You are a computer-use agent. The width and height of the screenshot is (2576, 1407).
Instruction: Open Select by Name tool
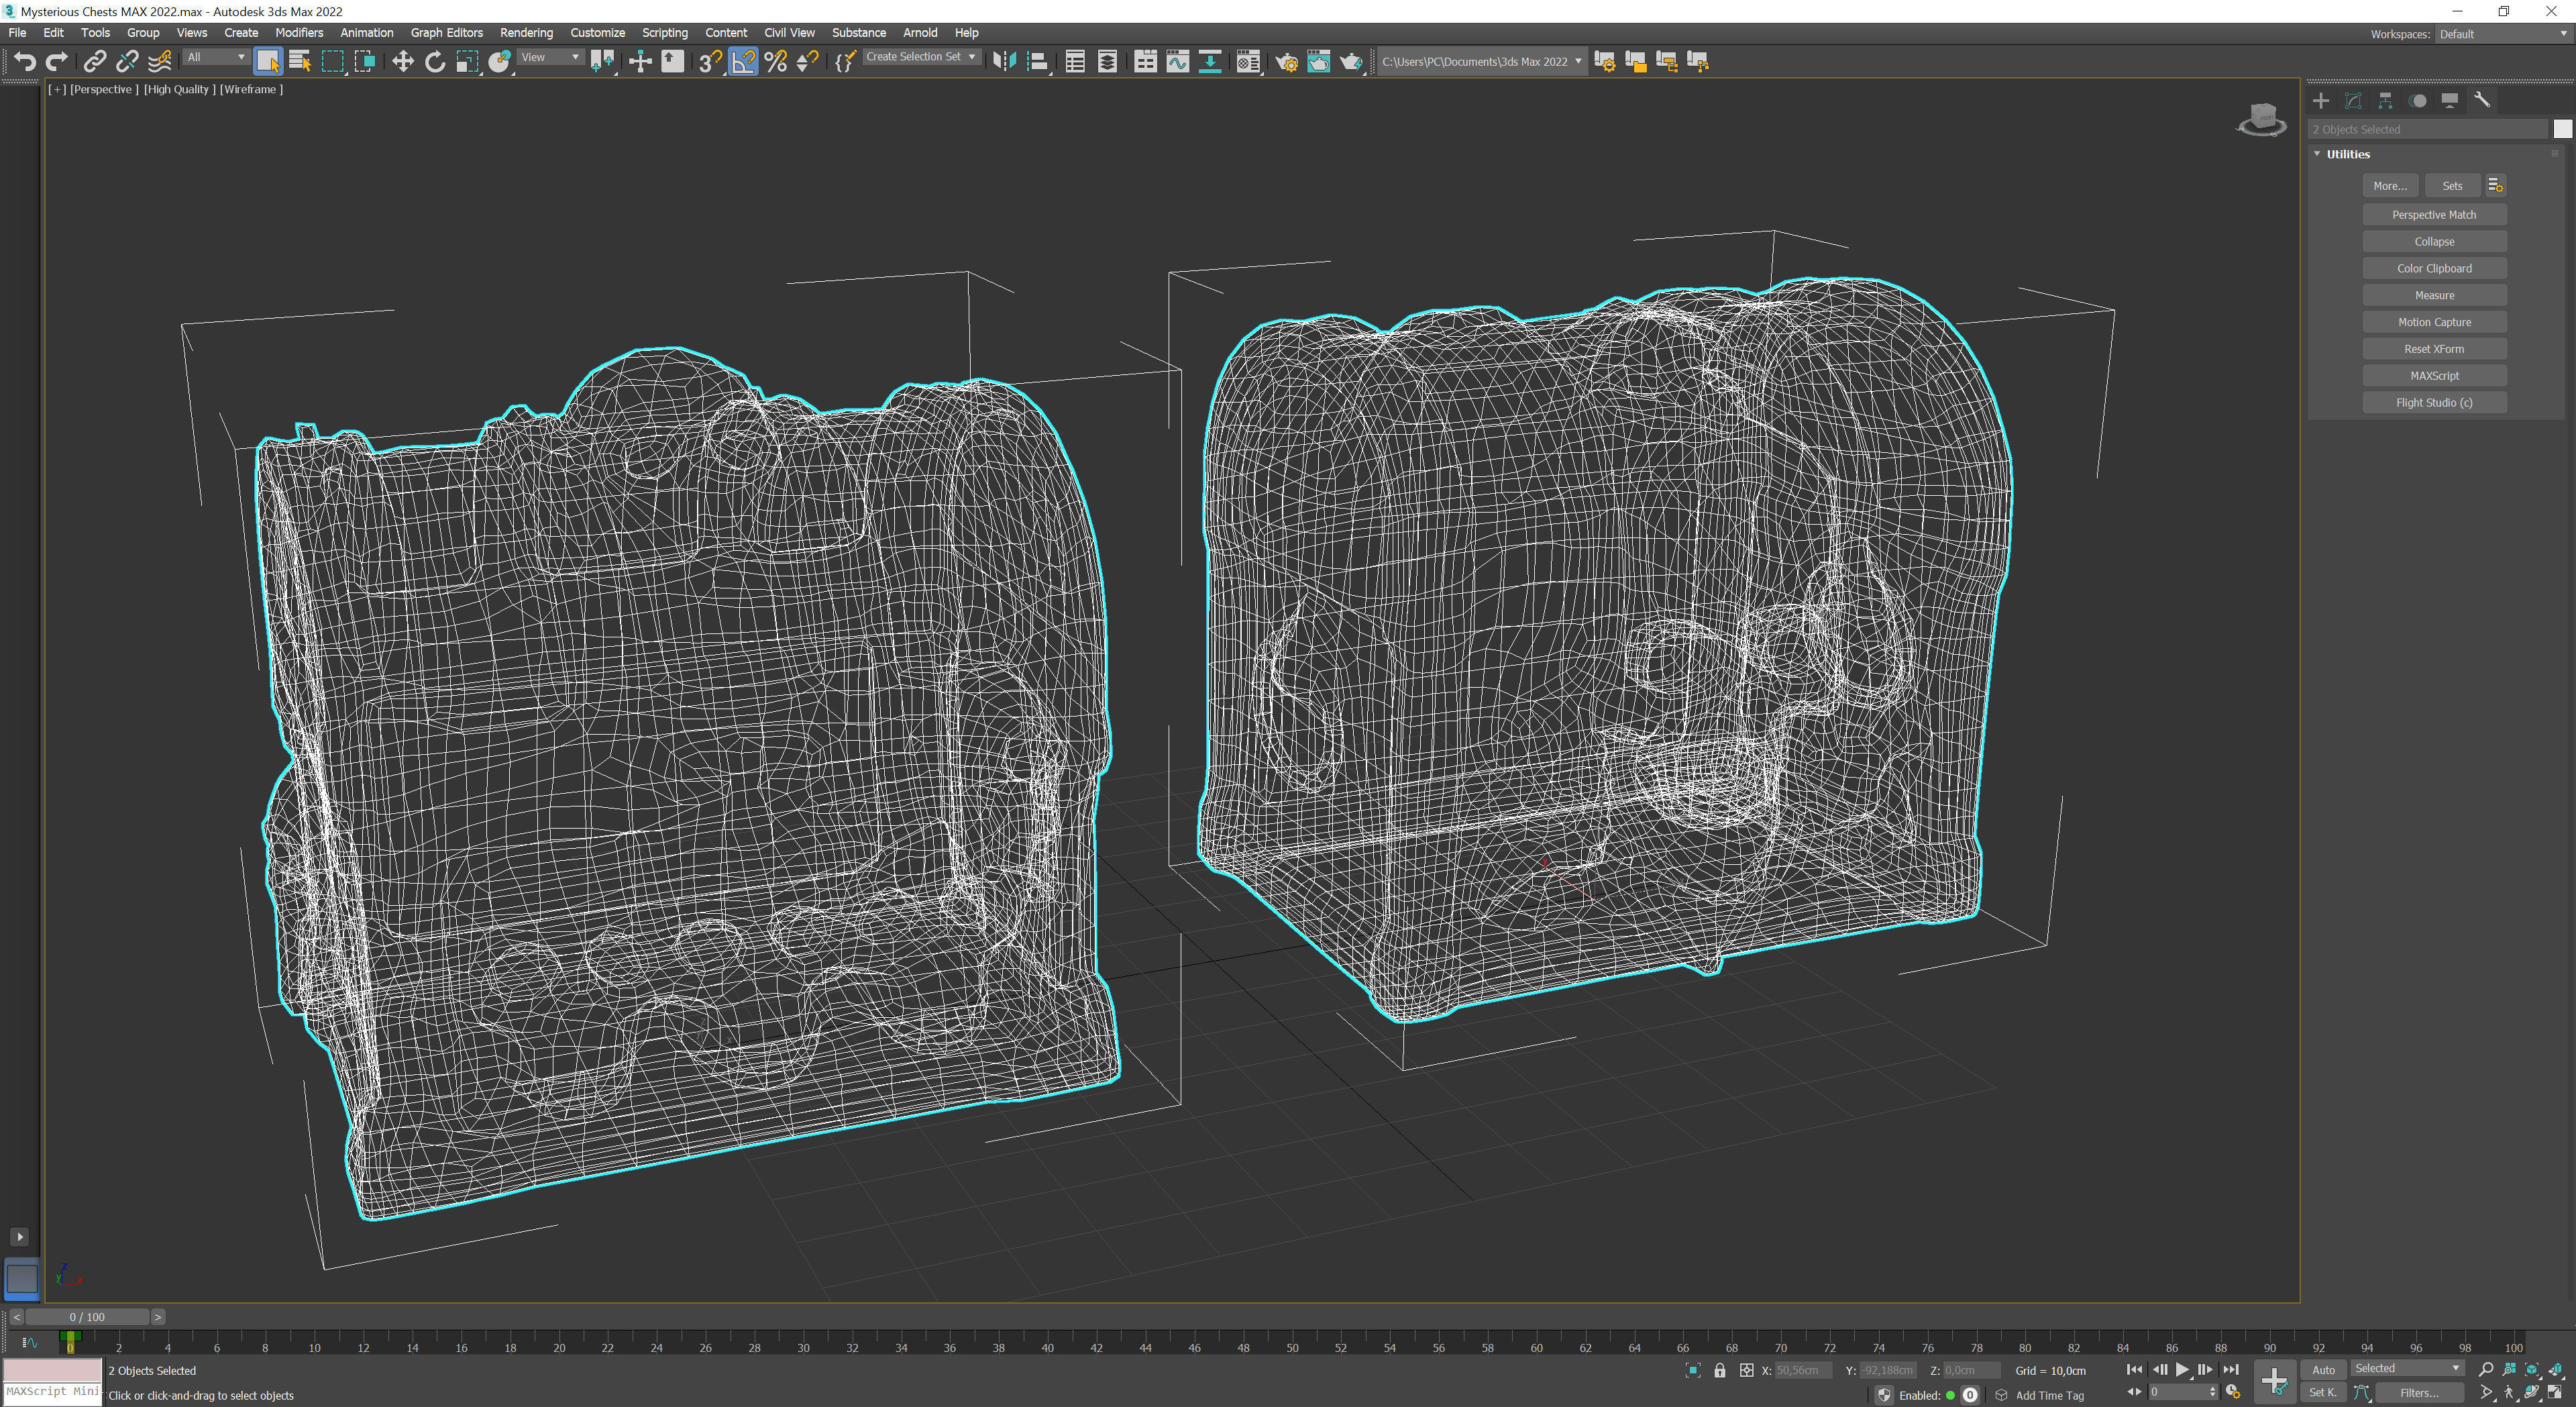pyautogui.click(x=300, y=62)
